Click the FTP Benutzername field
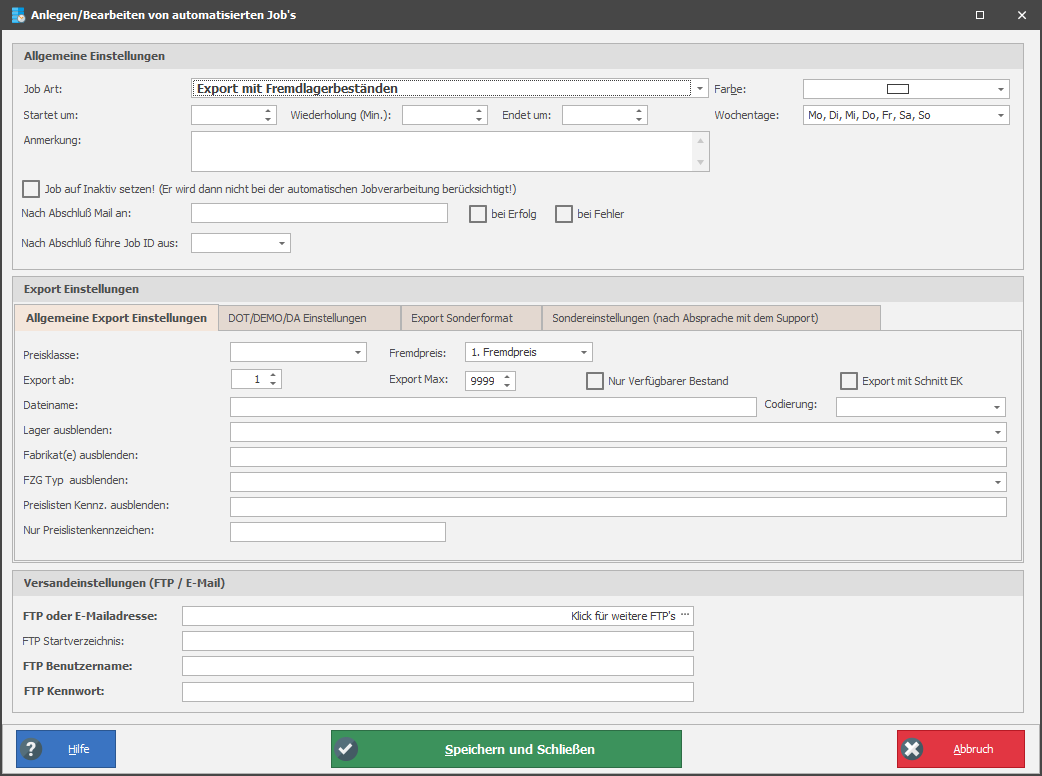 pyautogui.click(x=438, y=666)
